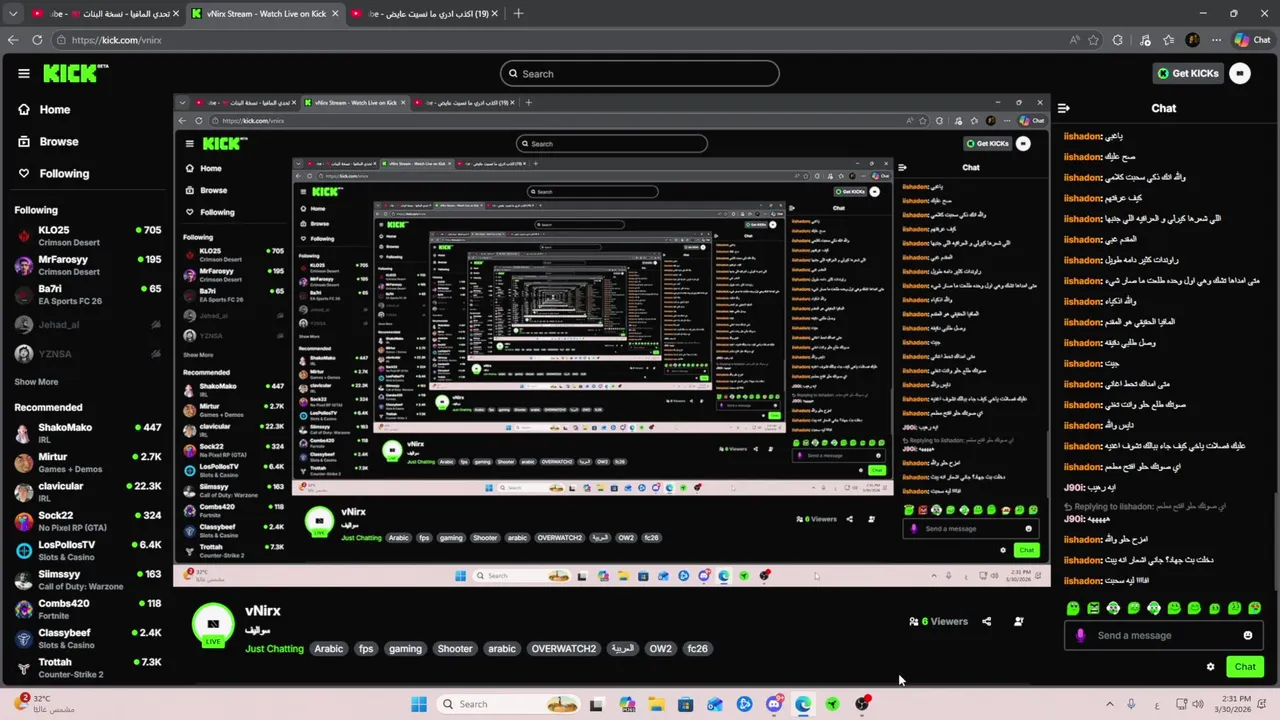
Task: Open media control music icon in toolbar
Action: coord(1144,40)
